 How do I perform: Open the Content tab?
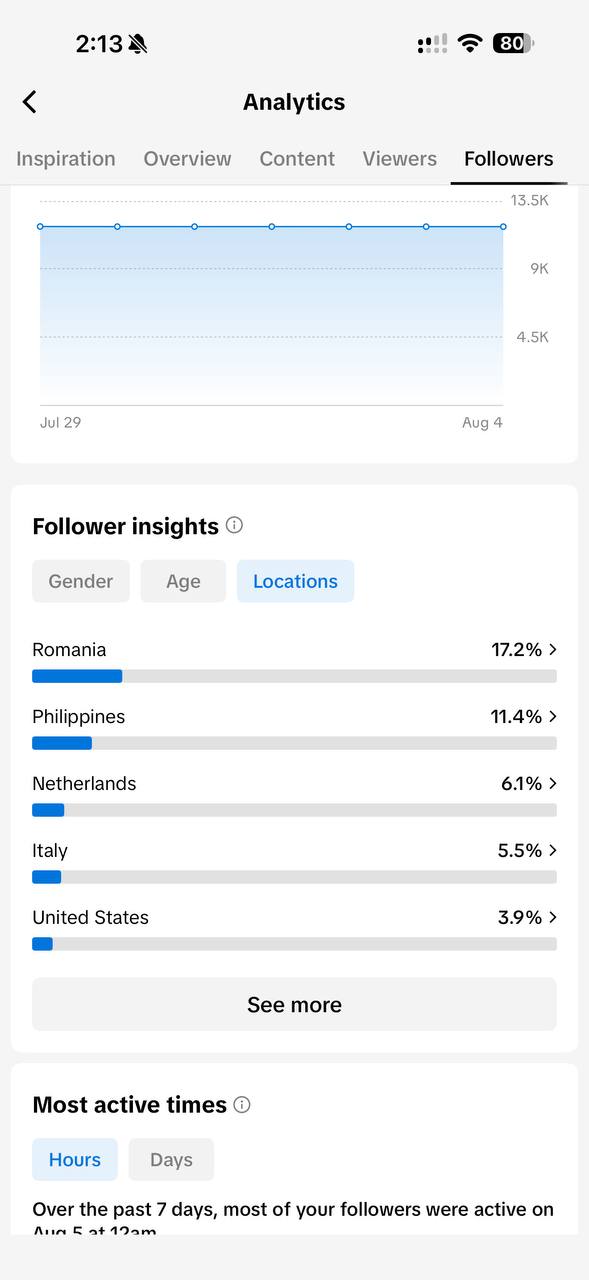pyautogui.click(x=297, y=159)
